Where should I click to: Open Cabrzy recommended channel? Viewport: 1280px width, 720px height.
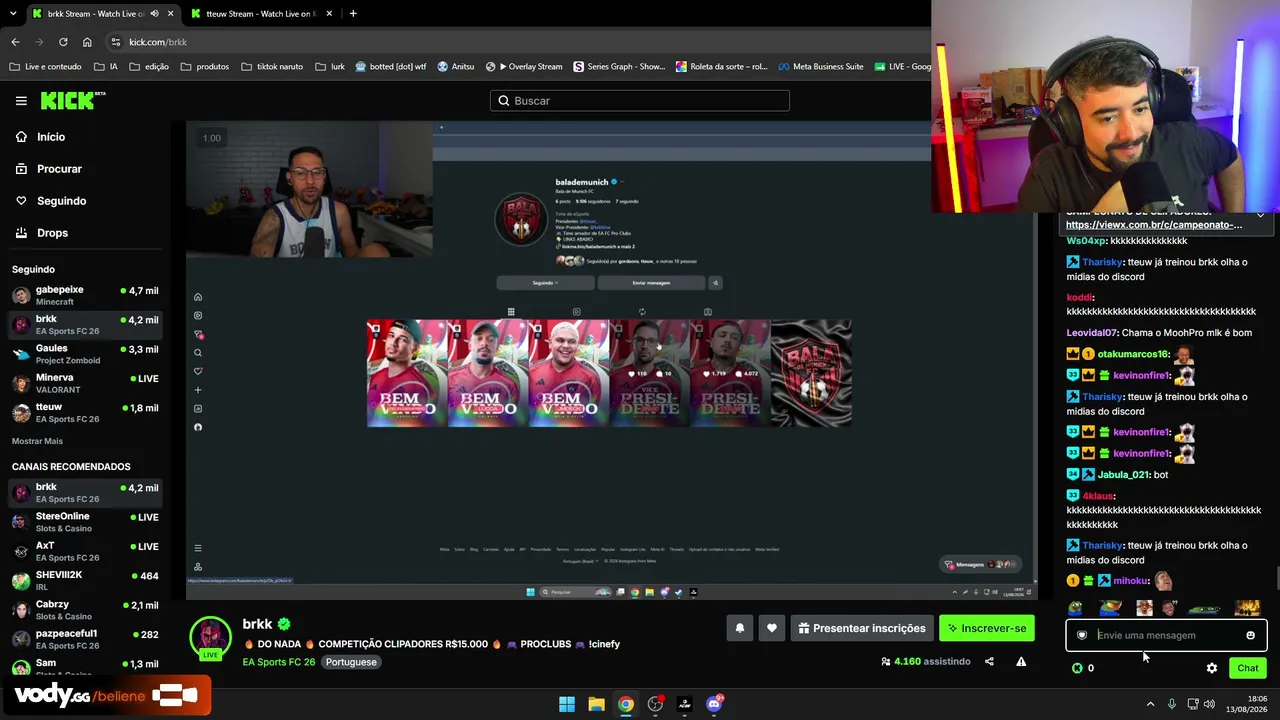click(85, 610)
